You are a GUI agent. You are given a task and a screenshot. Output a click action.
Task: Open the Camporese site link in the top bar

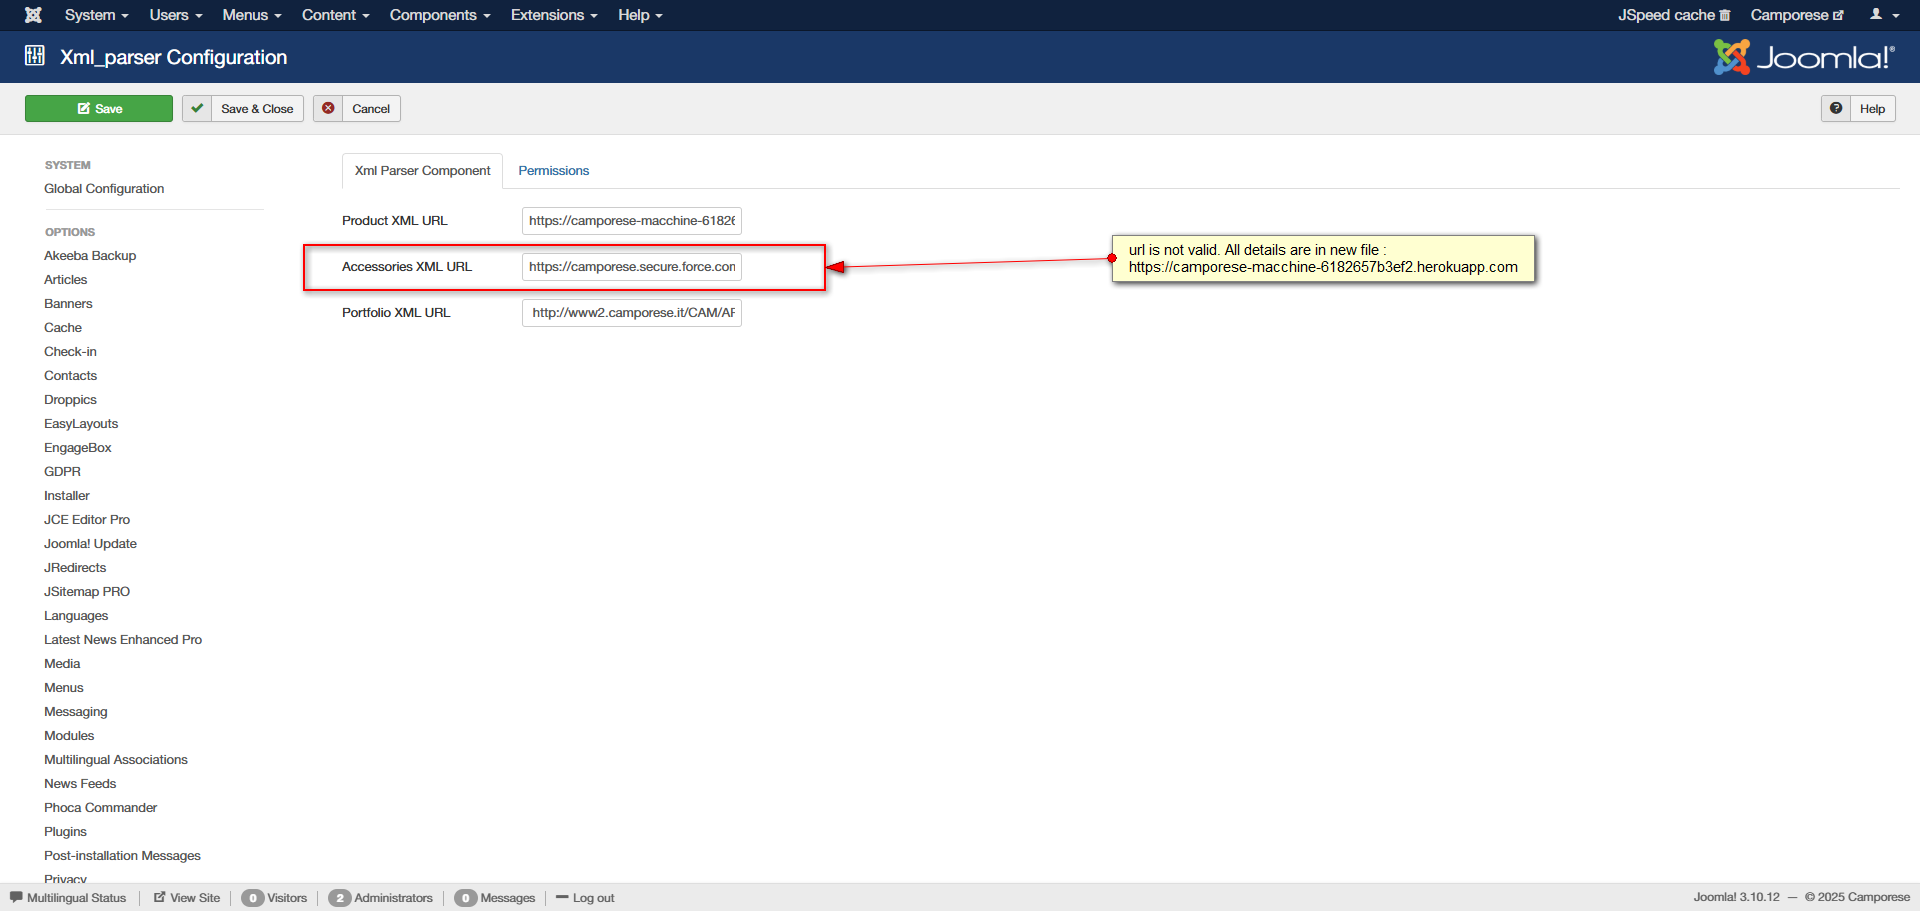point(1797,15)
